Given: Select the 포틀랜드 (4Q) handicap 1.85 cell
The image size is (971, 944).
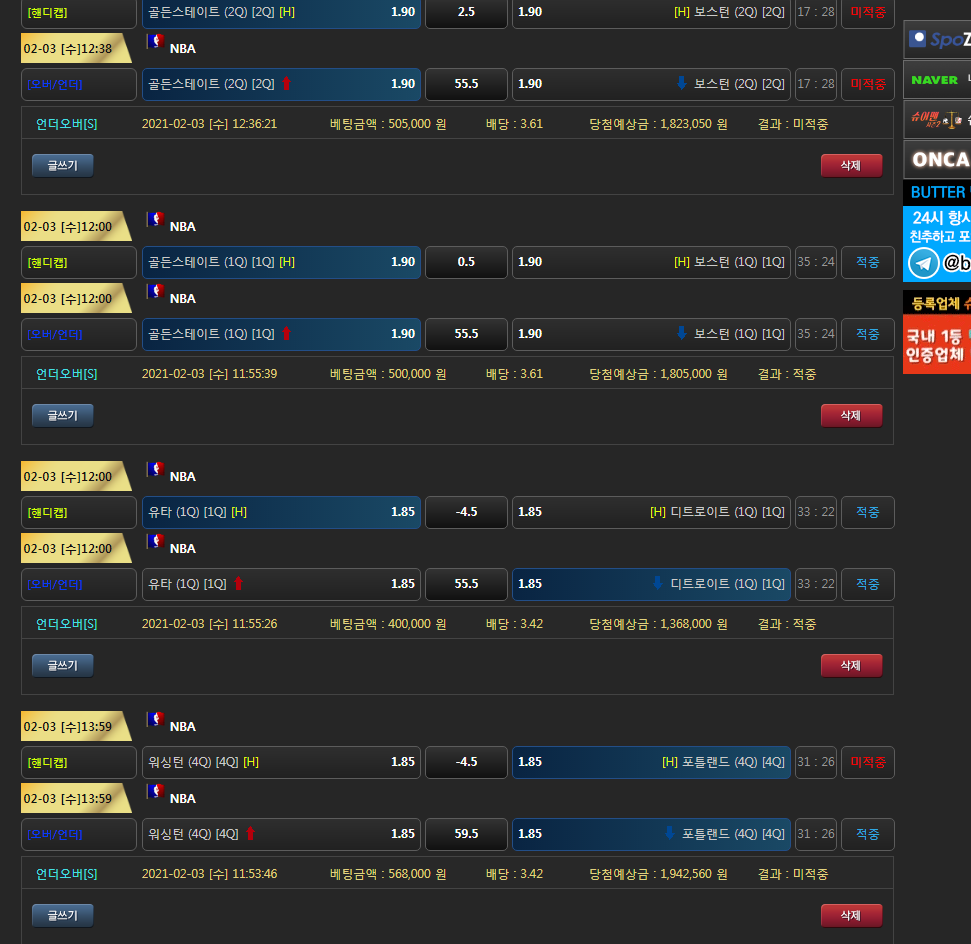Looking at the screenshot, I should point(650,762).
